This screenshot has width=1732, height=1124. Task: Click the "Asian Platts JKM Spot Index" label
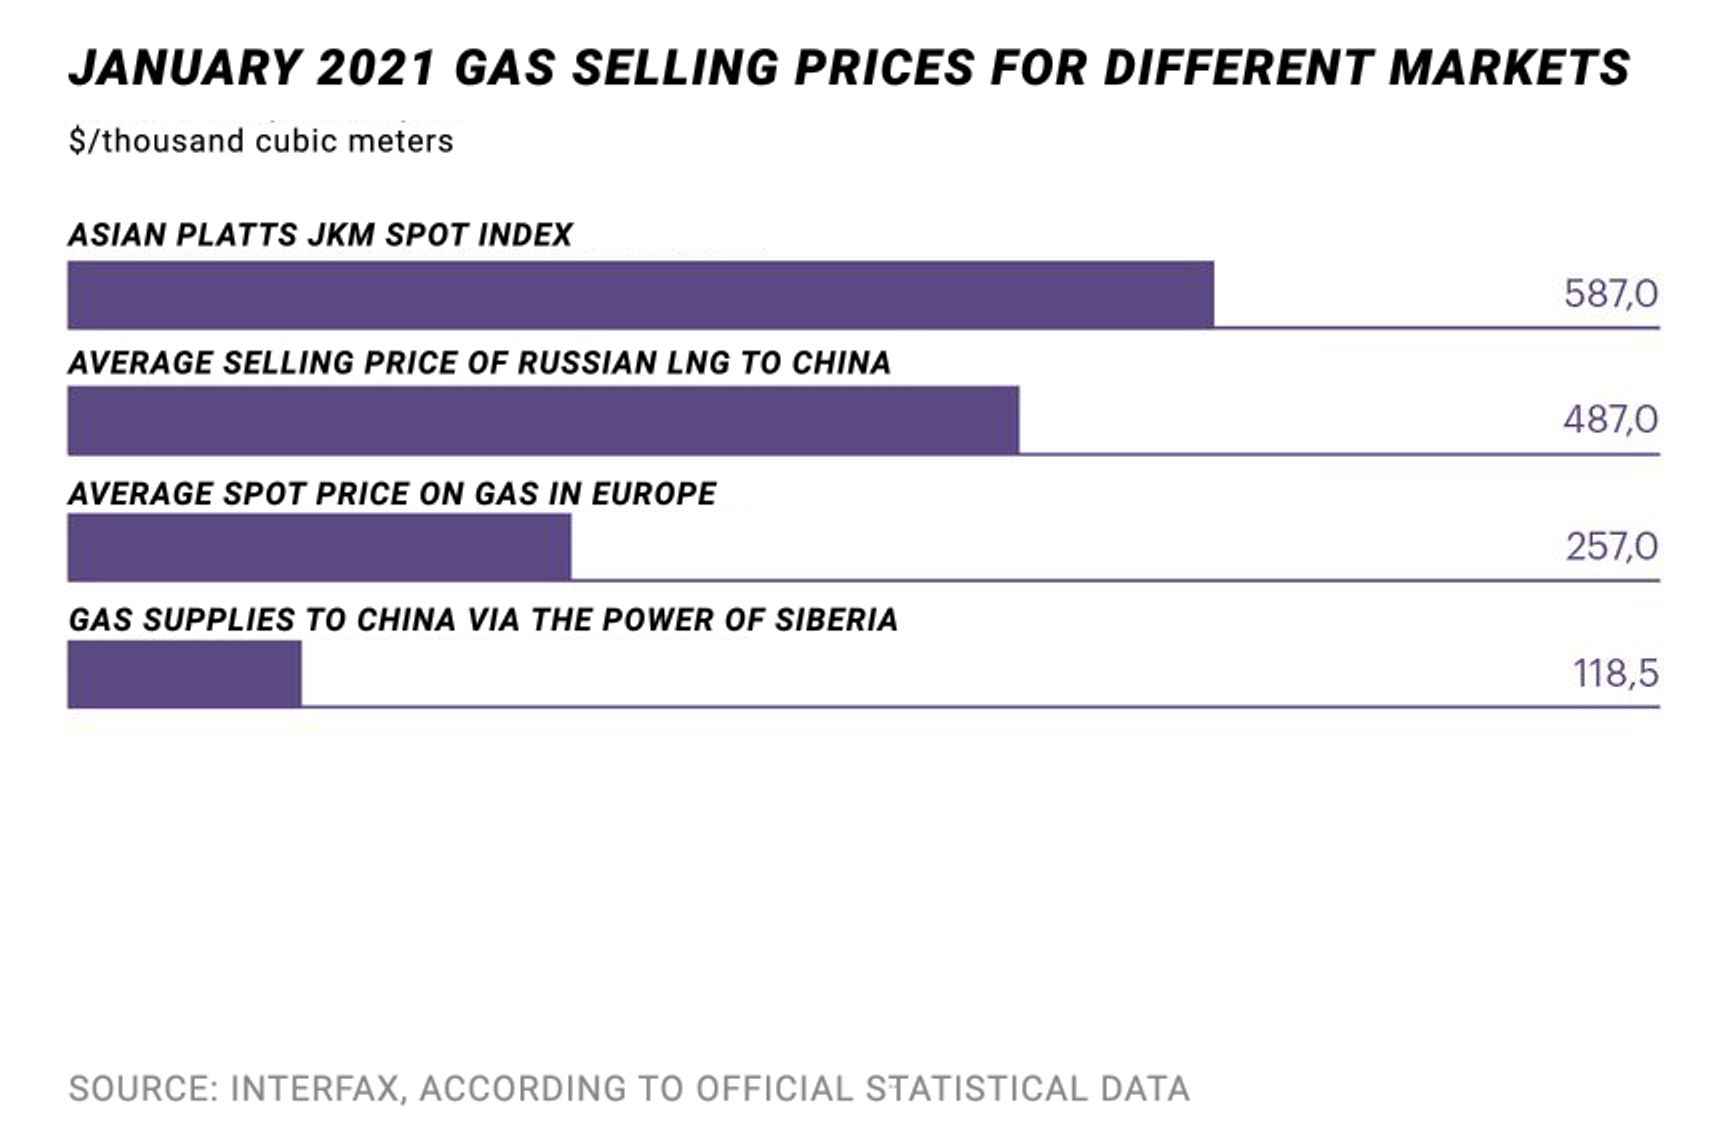[x=320, y=235]
